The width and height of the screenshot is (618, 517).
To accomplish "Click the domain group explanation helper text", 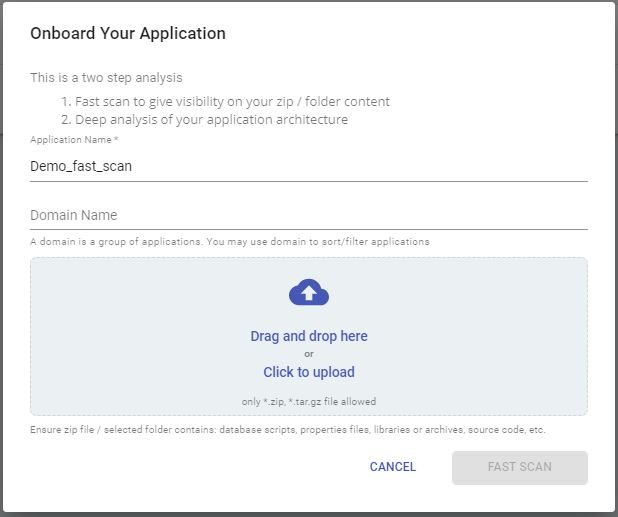I will pos(230,242).
